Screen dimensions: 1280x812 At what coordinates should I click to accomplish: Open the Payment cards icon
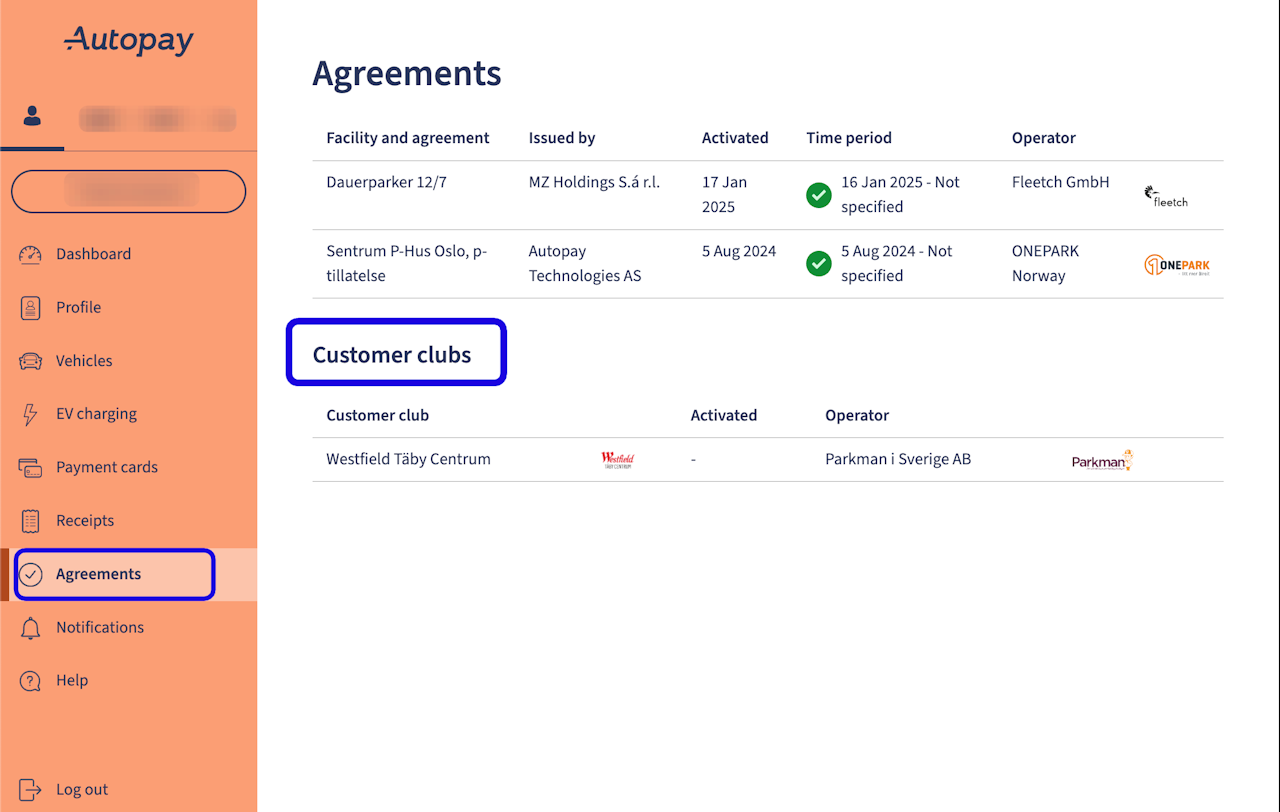31,467
